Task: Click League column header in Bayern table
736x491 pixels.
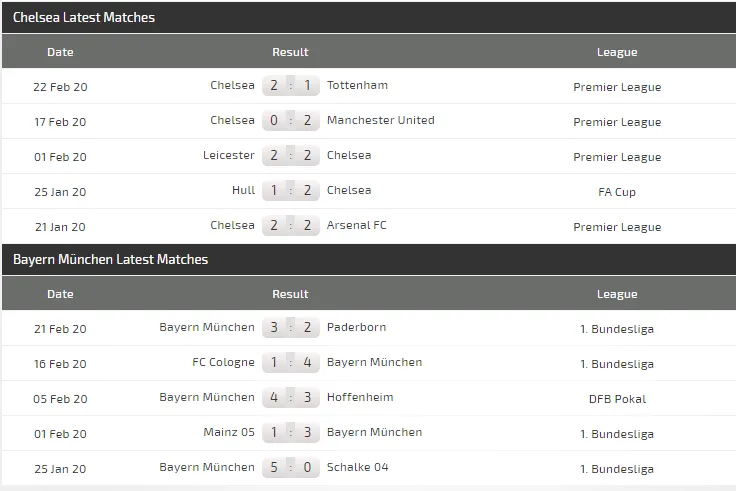Action: 617,294
